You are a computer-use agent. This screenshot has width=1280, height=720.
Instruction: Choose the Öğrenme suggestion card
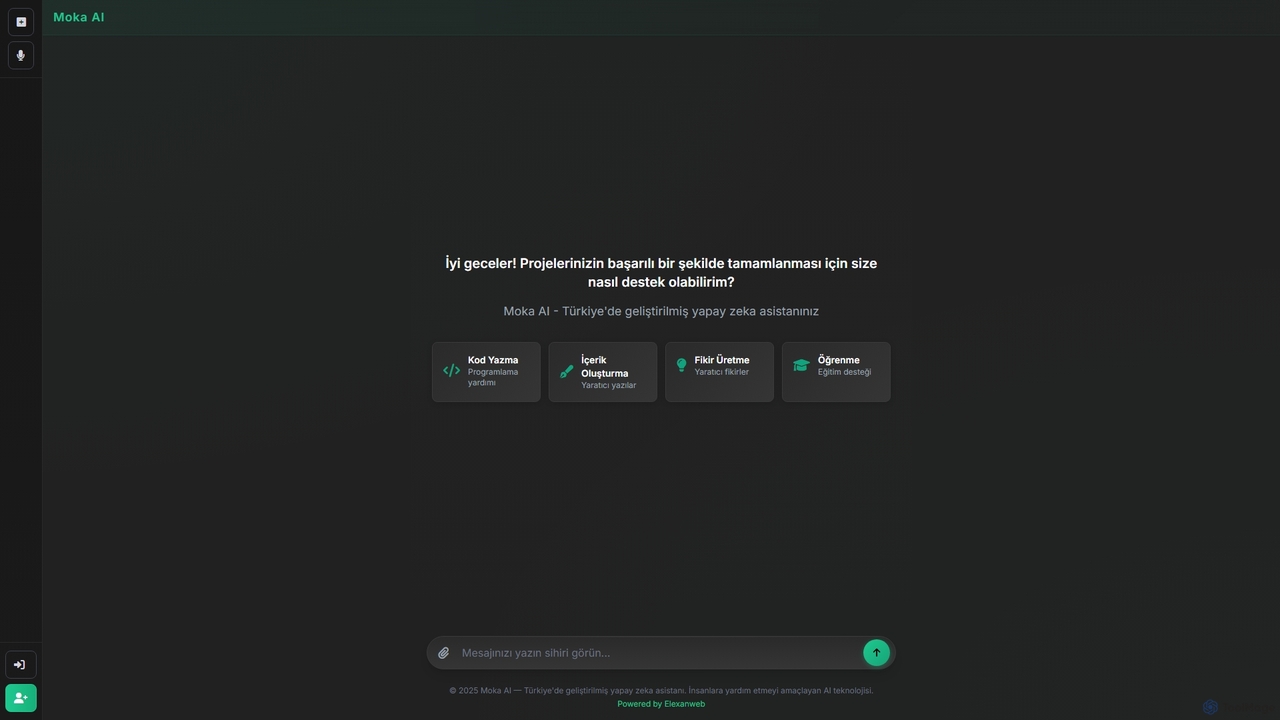[x=836, y=372]
